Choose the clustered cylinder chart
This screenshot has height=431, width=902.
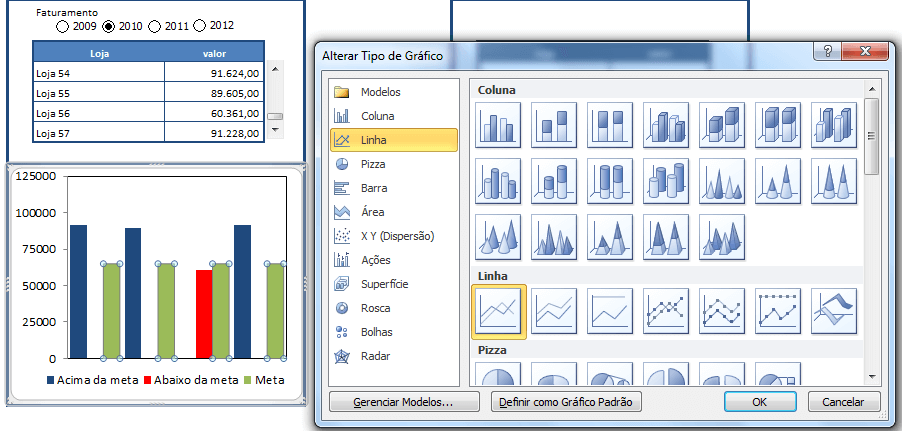point(498,181)
